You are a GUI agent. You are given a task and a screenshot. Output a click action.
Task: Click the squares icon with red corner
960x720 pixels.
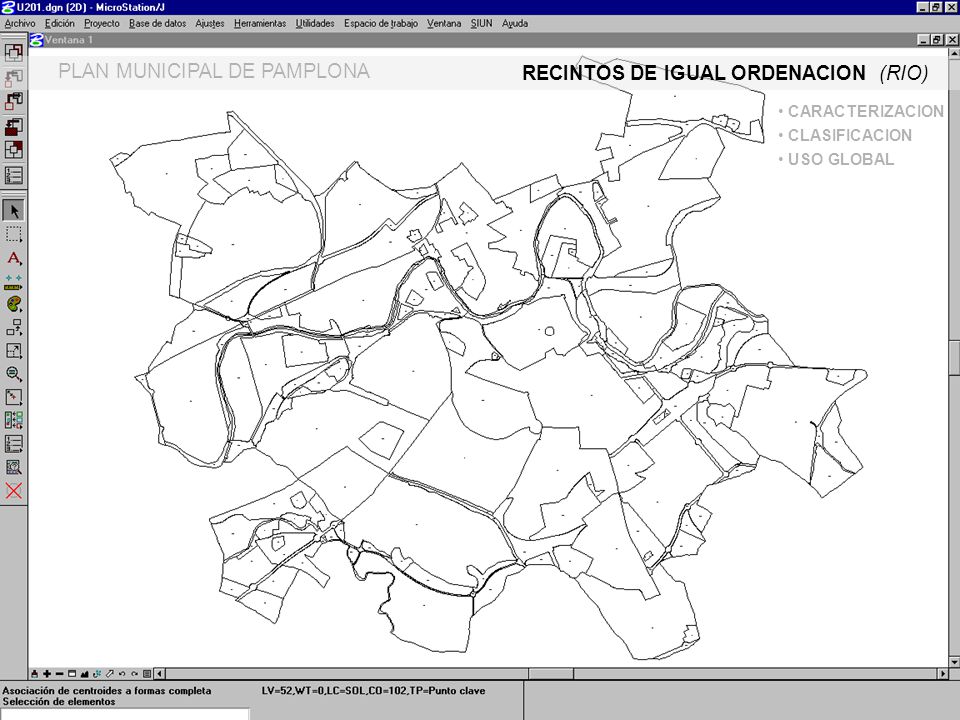(13, 149)
